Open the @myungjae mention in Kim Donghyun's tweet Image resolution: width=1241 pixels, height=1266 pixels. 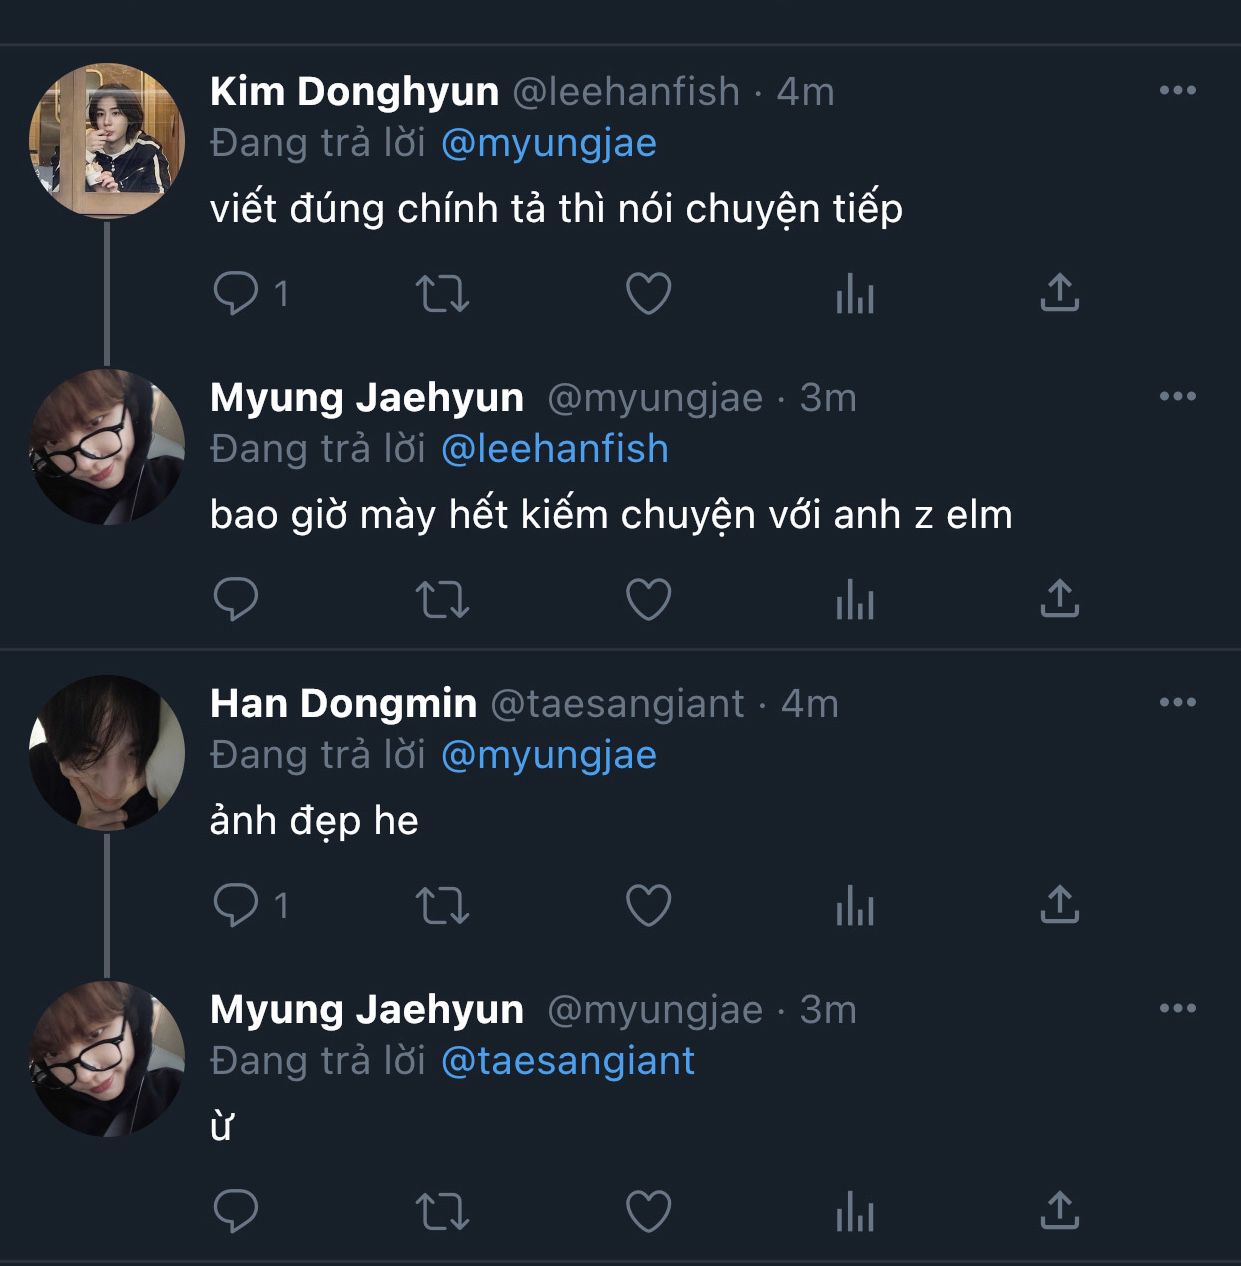point(548,144)
